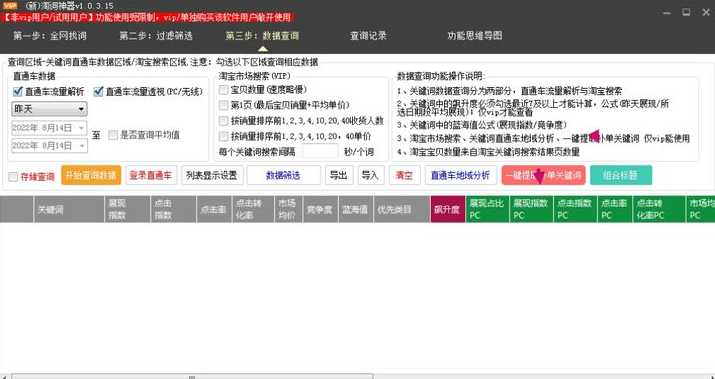Click 登录直通车 button
This screenshot has height=379, width=715.
[151, 176]
